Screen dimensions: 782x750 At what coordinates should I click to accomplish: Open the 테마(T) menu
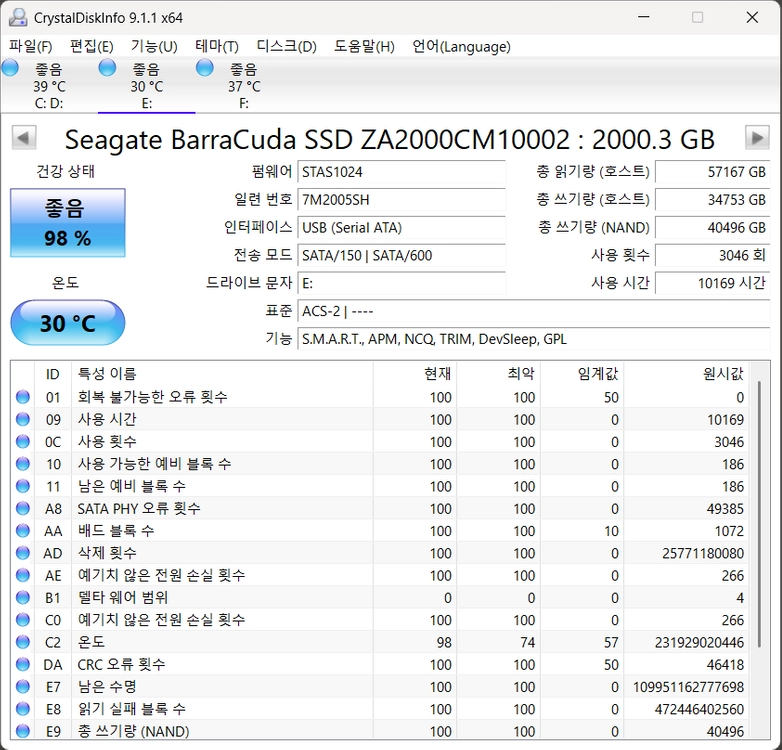pos(217,46)
